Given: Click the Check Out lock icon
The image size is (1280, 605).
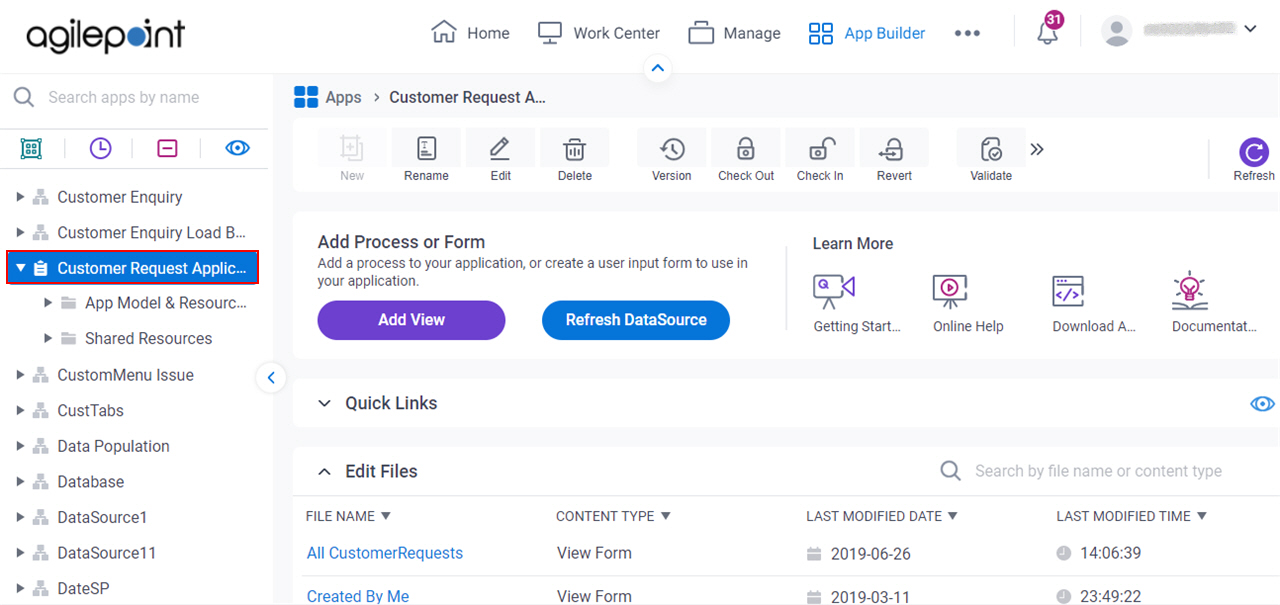Looking at the screenshot, I should click(746, 149).
